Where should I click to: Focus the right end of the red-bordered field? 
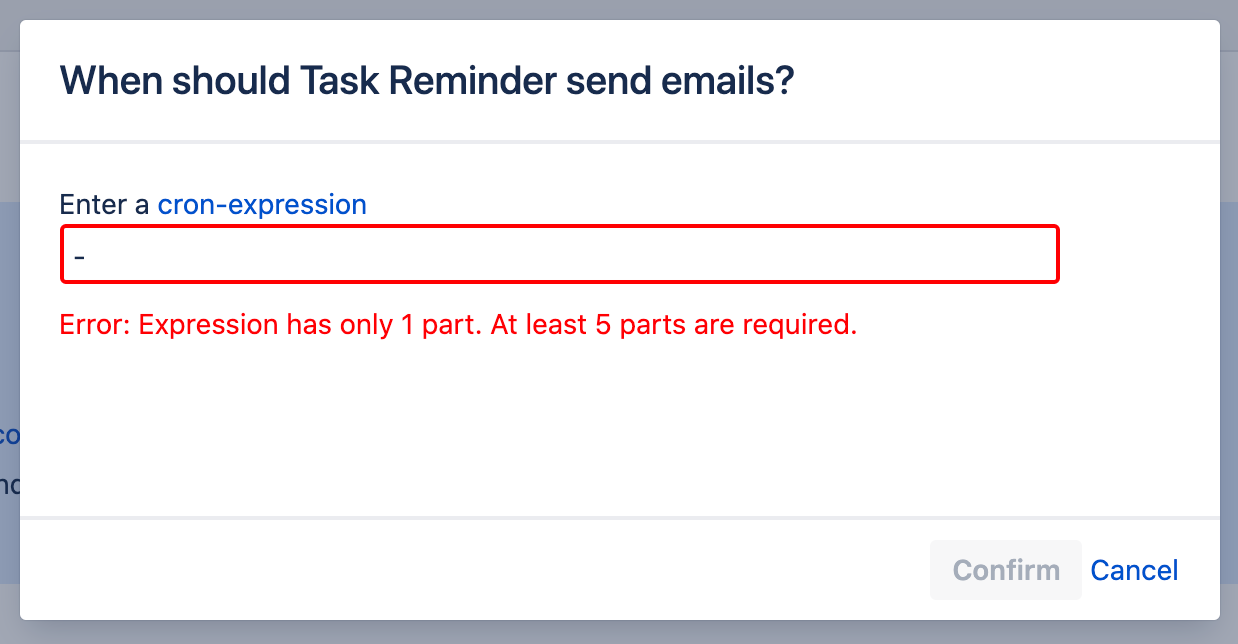tap(1030, 254)
